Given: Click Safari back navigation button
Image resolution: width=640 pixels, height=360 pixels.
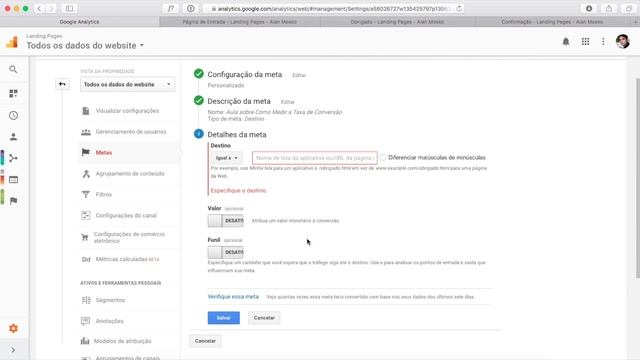Looking at the screenshot, I should tap(39, 9).
